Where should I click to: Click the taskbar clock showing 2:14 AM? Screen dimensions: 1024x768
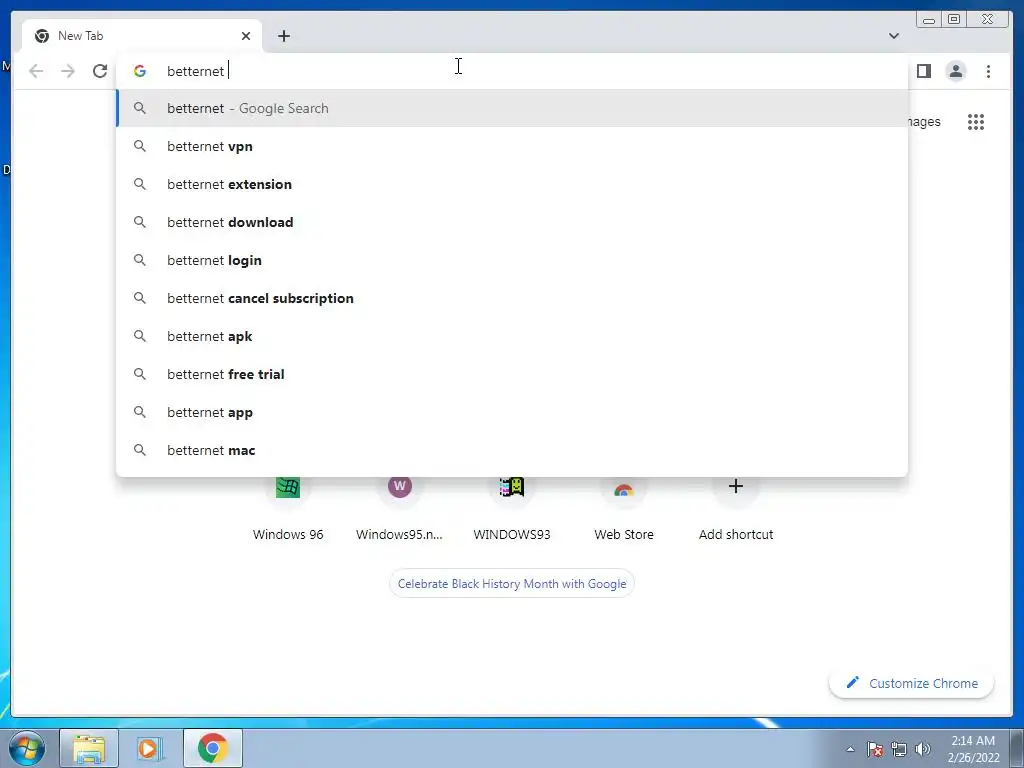pos(973,749)
